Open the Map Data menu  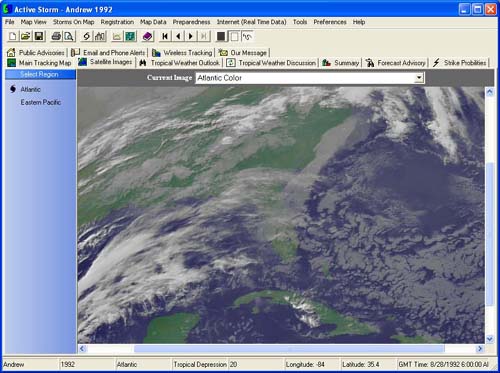[x=153, y=22]
